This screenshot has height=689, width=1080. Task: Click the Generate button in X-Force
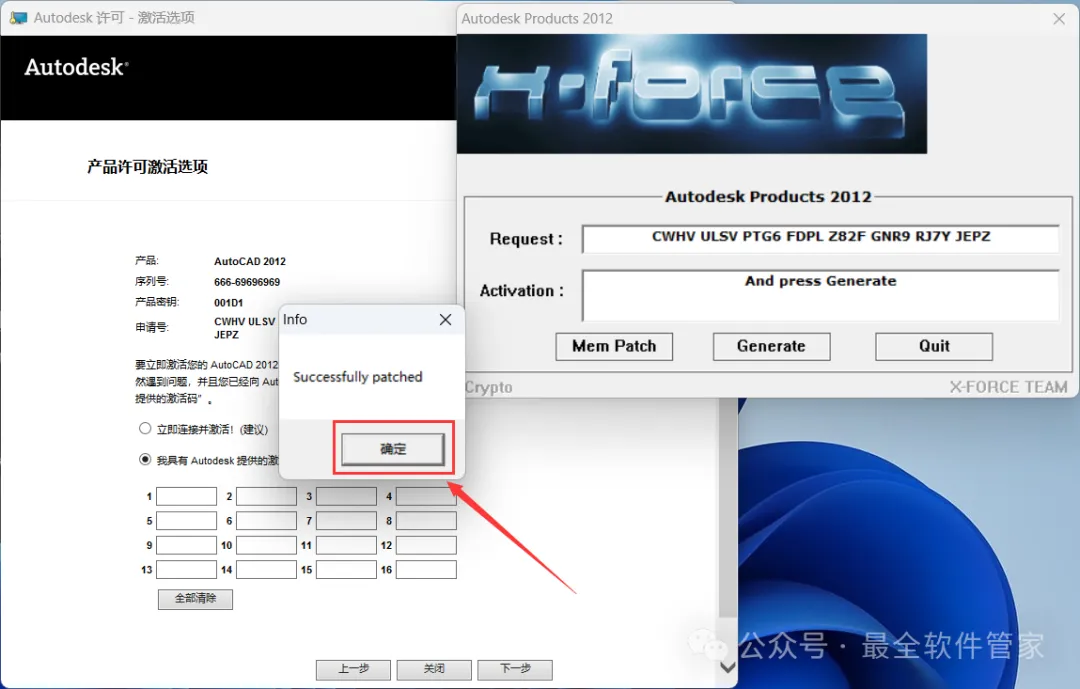tap(771, 346)
